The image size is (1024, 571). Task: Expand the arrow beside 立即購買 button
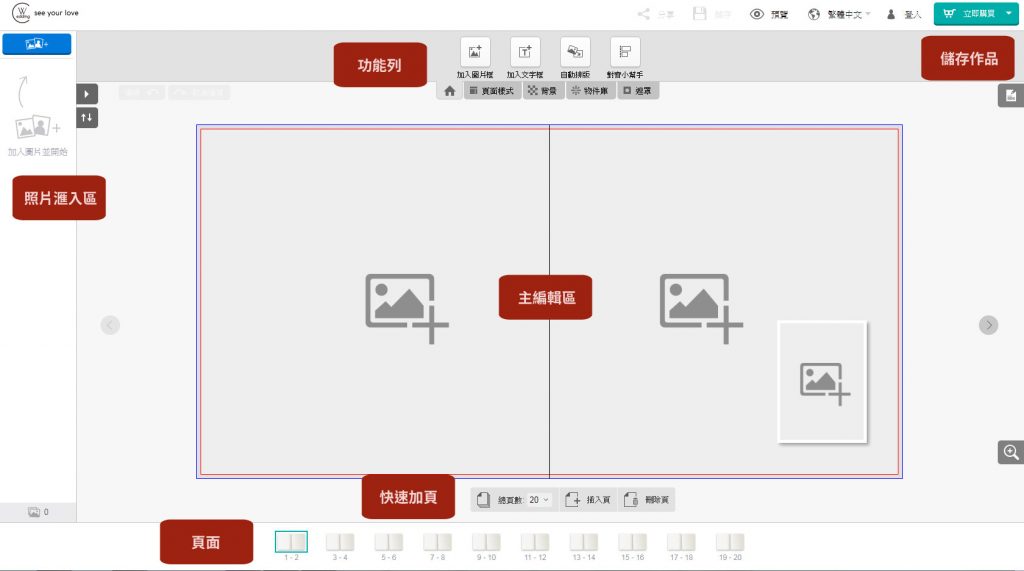pyautogui.click(x=1007, y=14)
